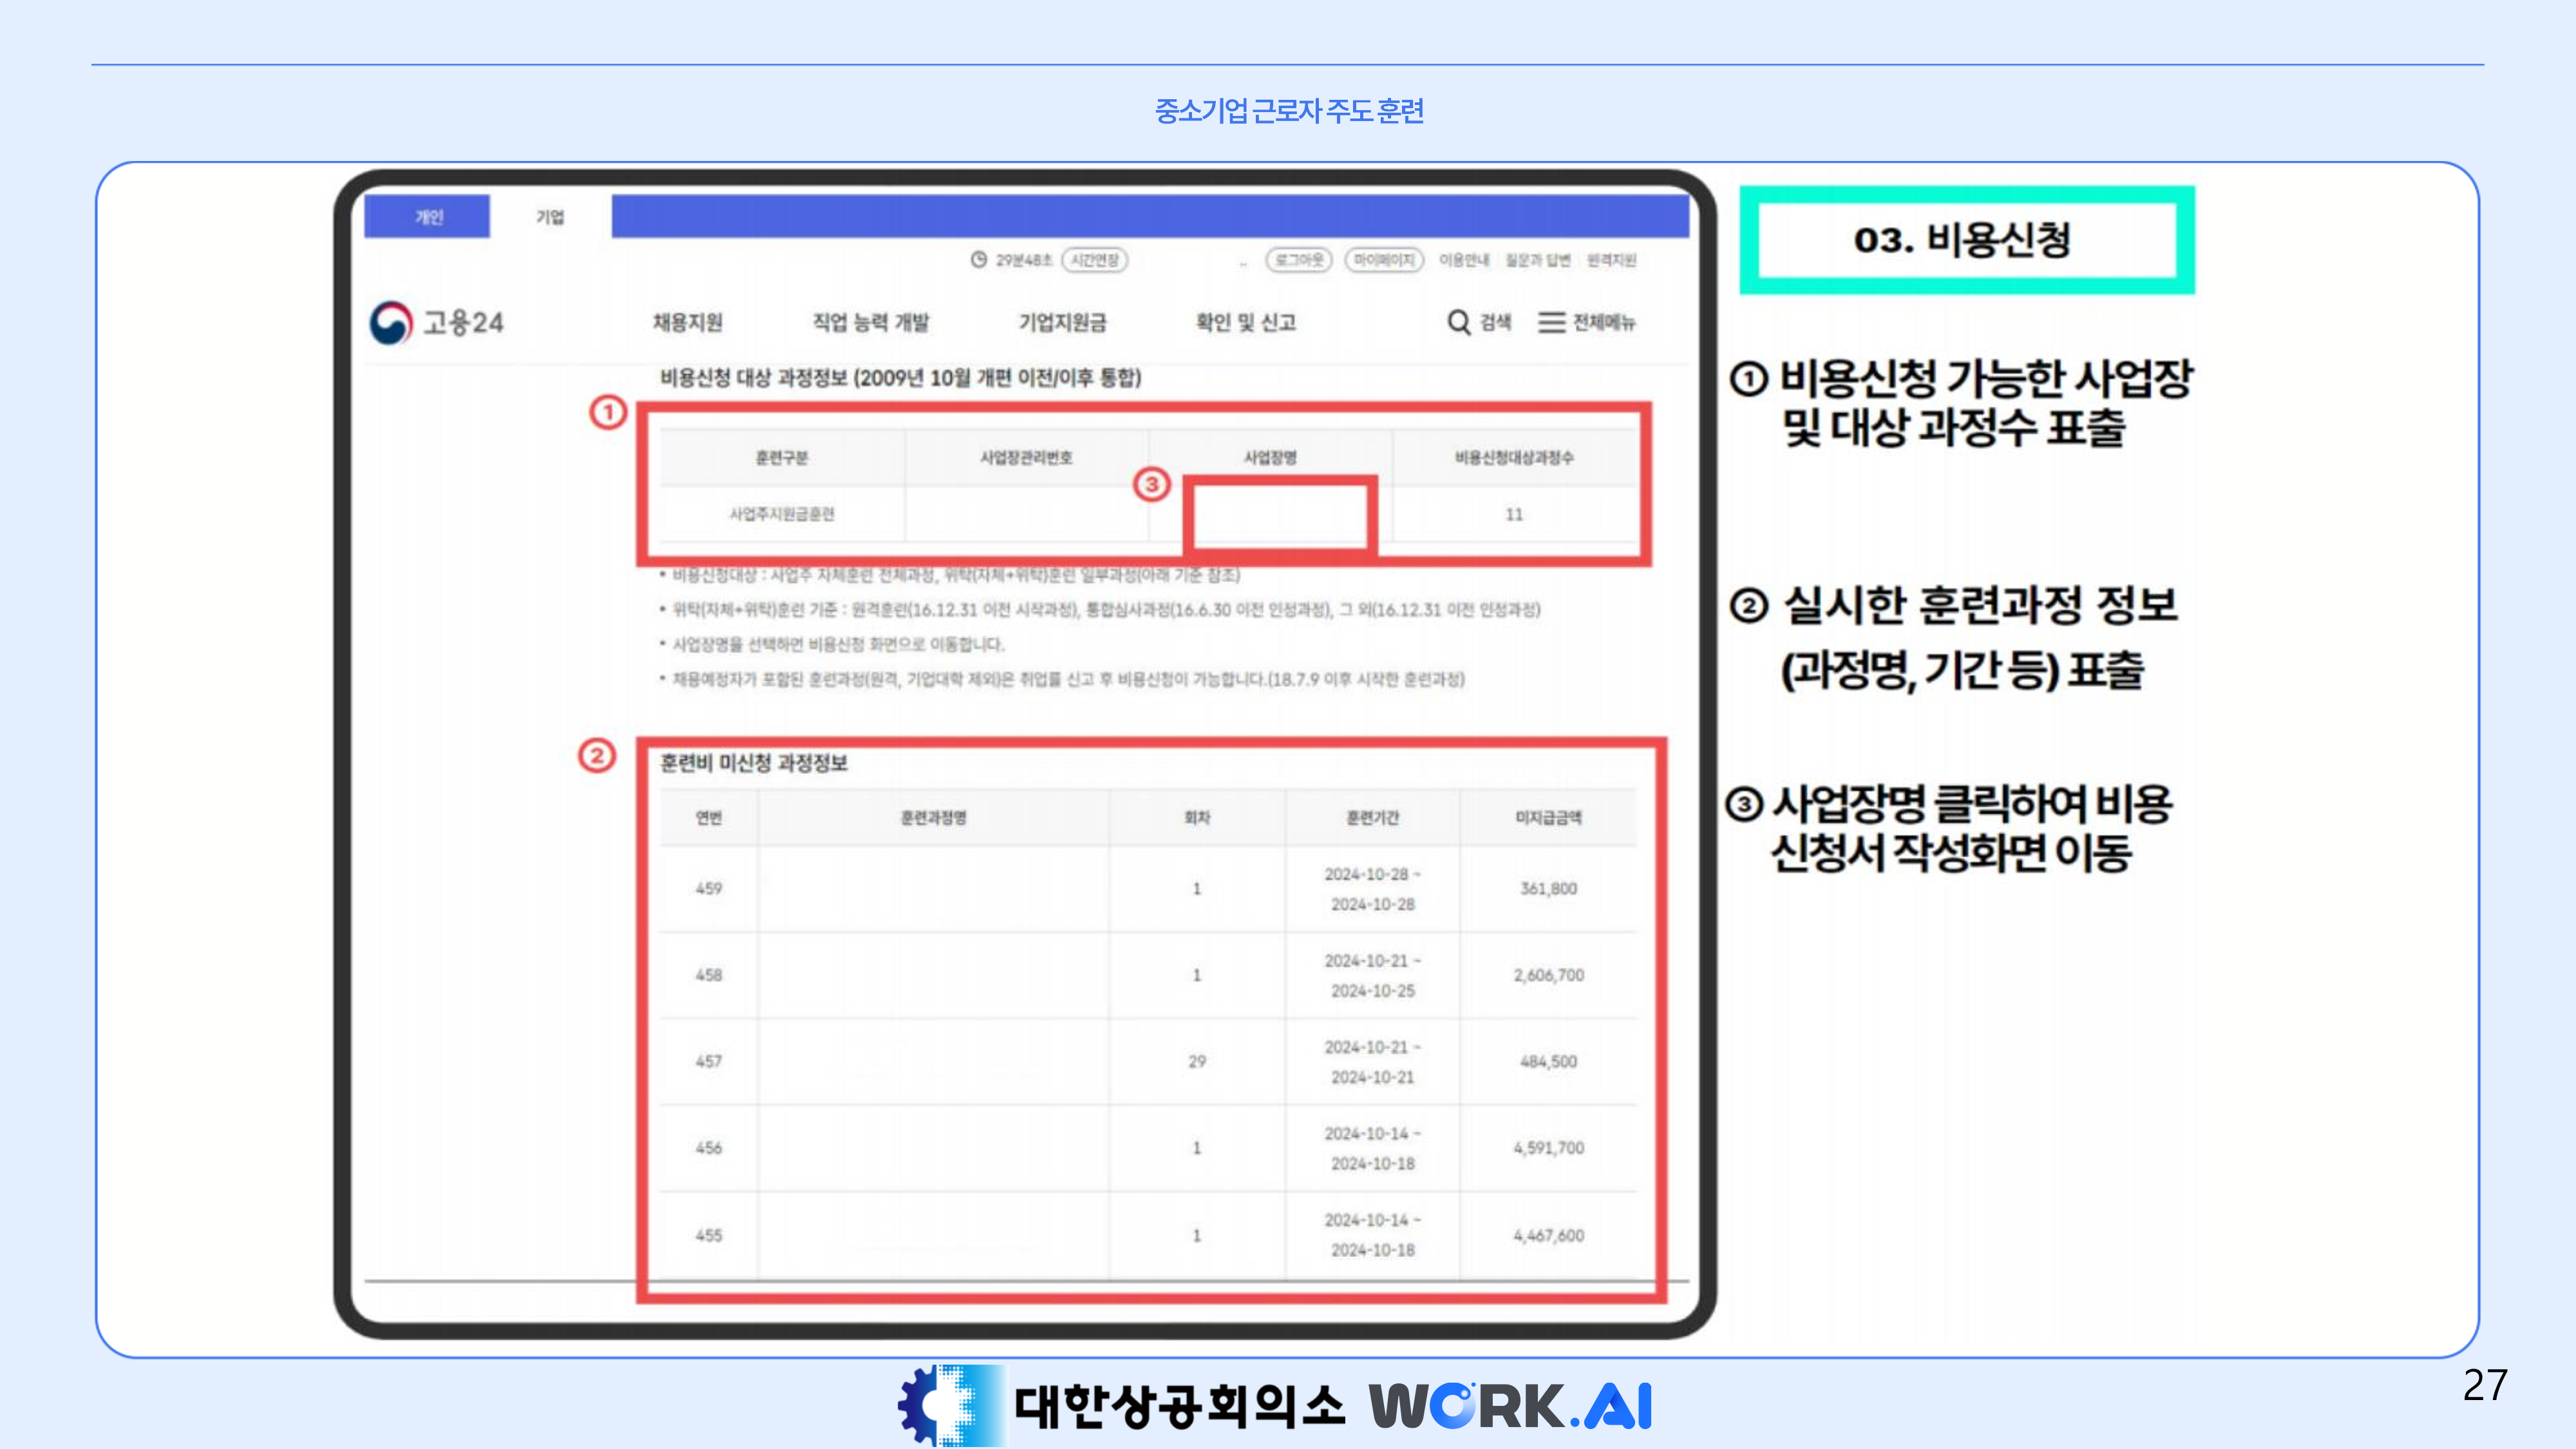This screenshot has width=2576, height=1449.
Task: Open the 확인 및 신고 menu
Action: pos(1245,322)
